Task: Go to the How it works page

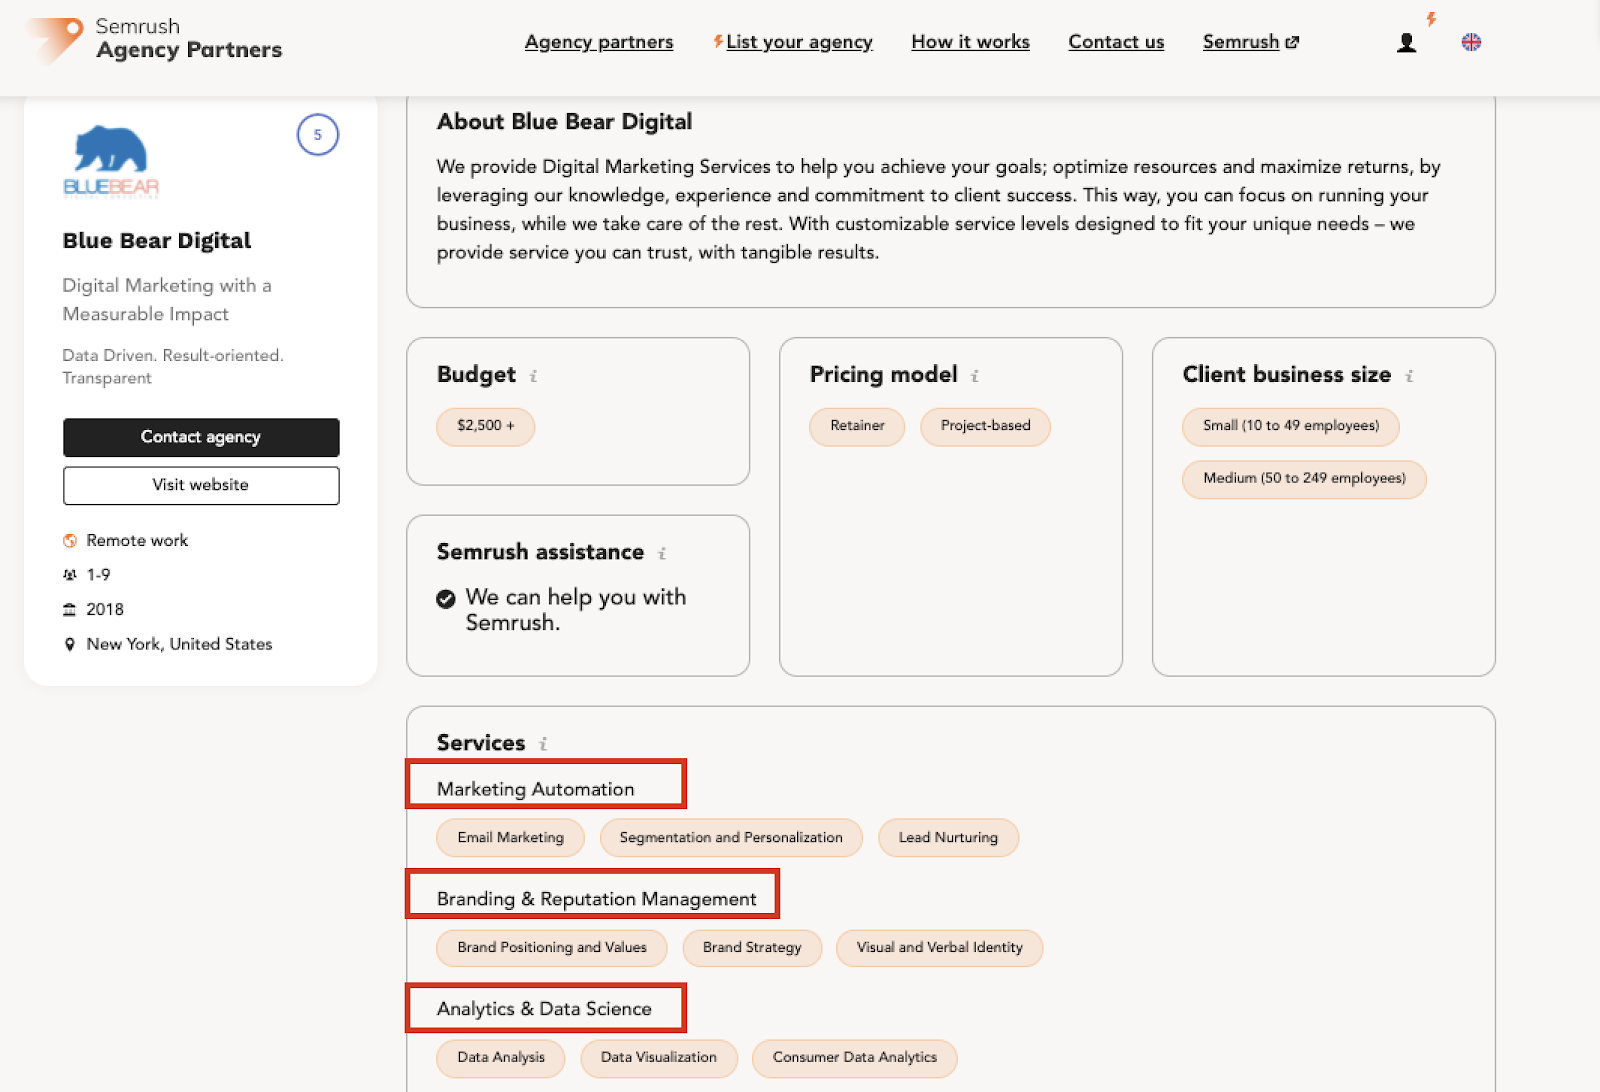Action: (970, 42)
